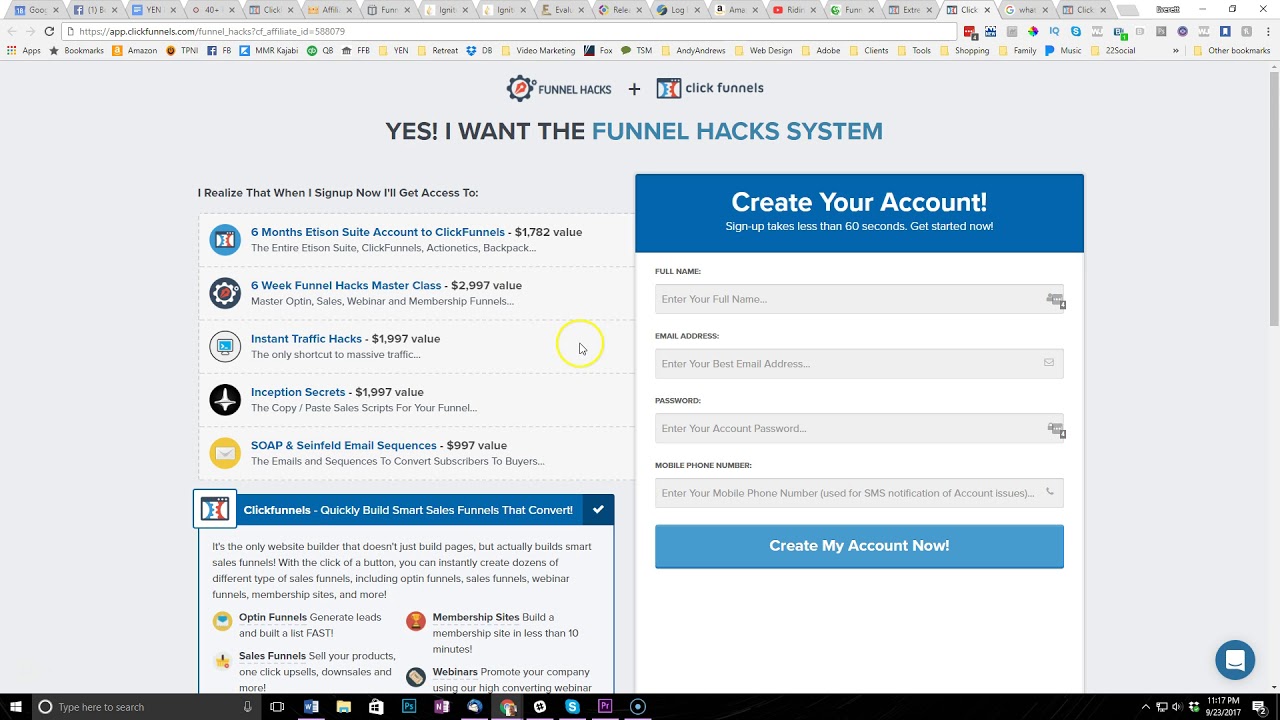
Task: Open the Amazon bookmark
Action: [135, 50]
